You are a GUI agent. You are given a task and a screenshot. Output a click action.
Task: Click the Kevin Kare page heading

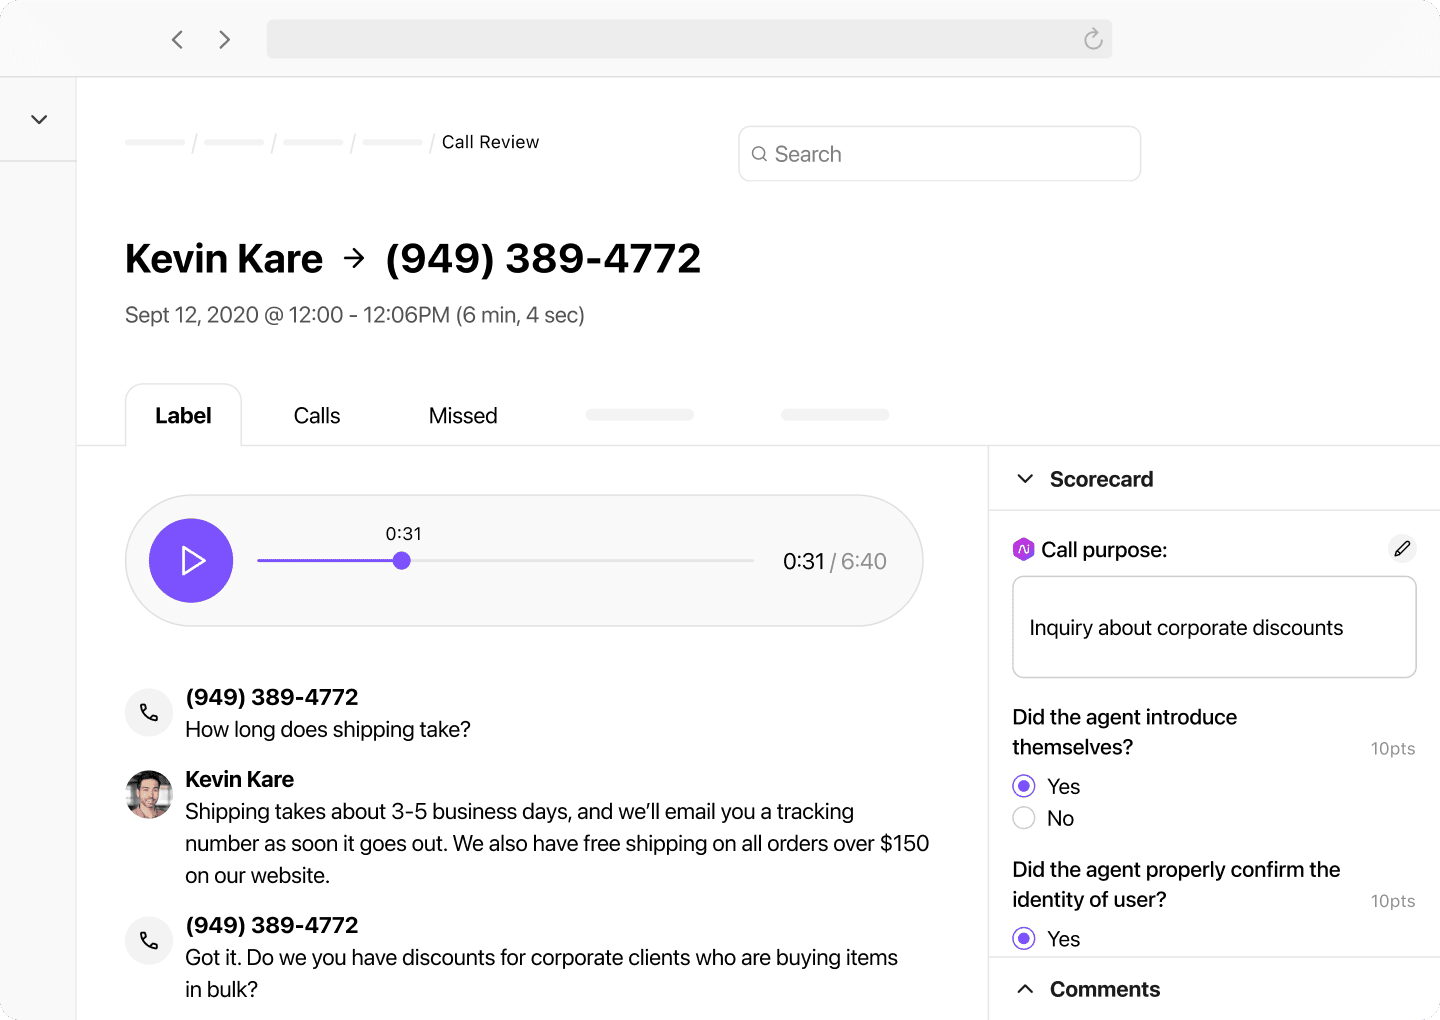(224, 259)
